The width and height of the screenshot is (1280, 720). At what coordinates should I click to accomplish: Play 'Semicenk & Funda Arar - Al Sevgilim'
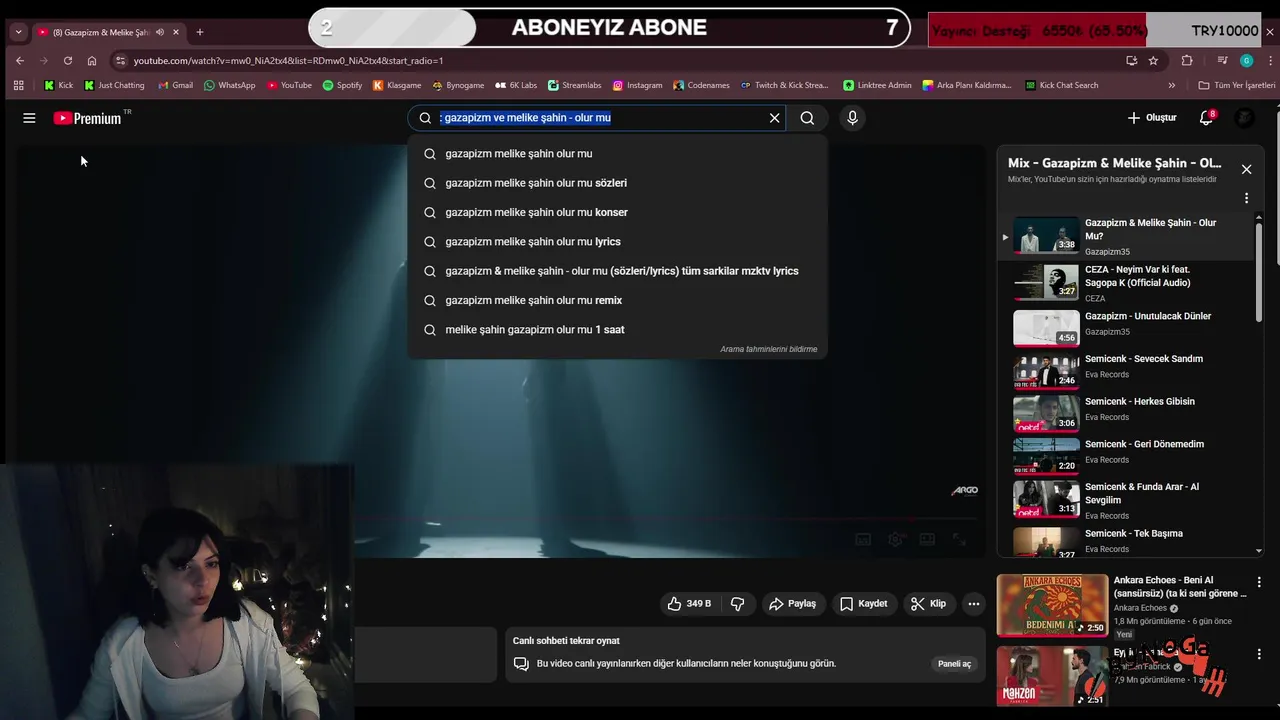(x=1125, y=499)
